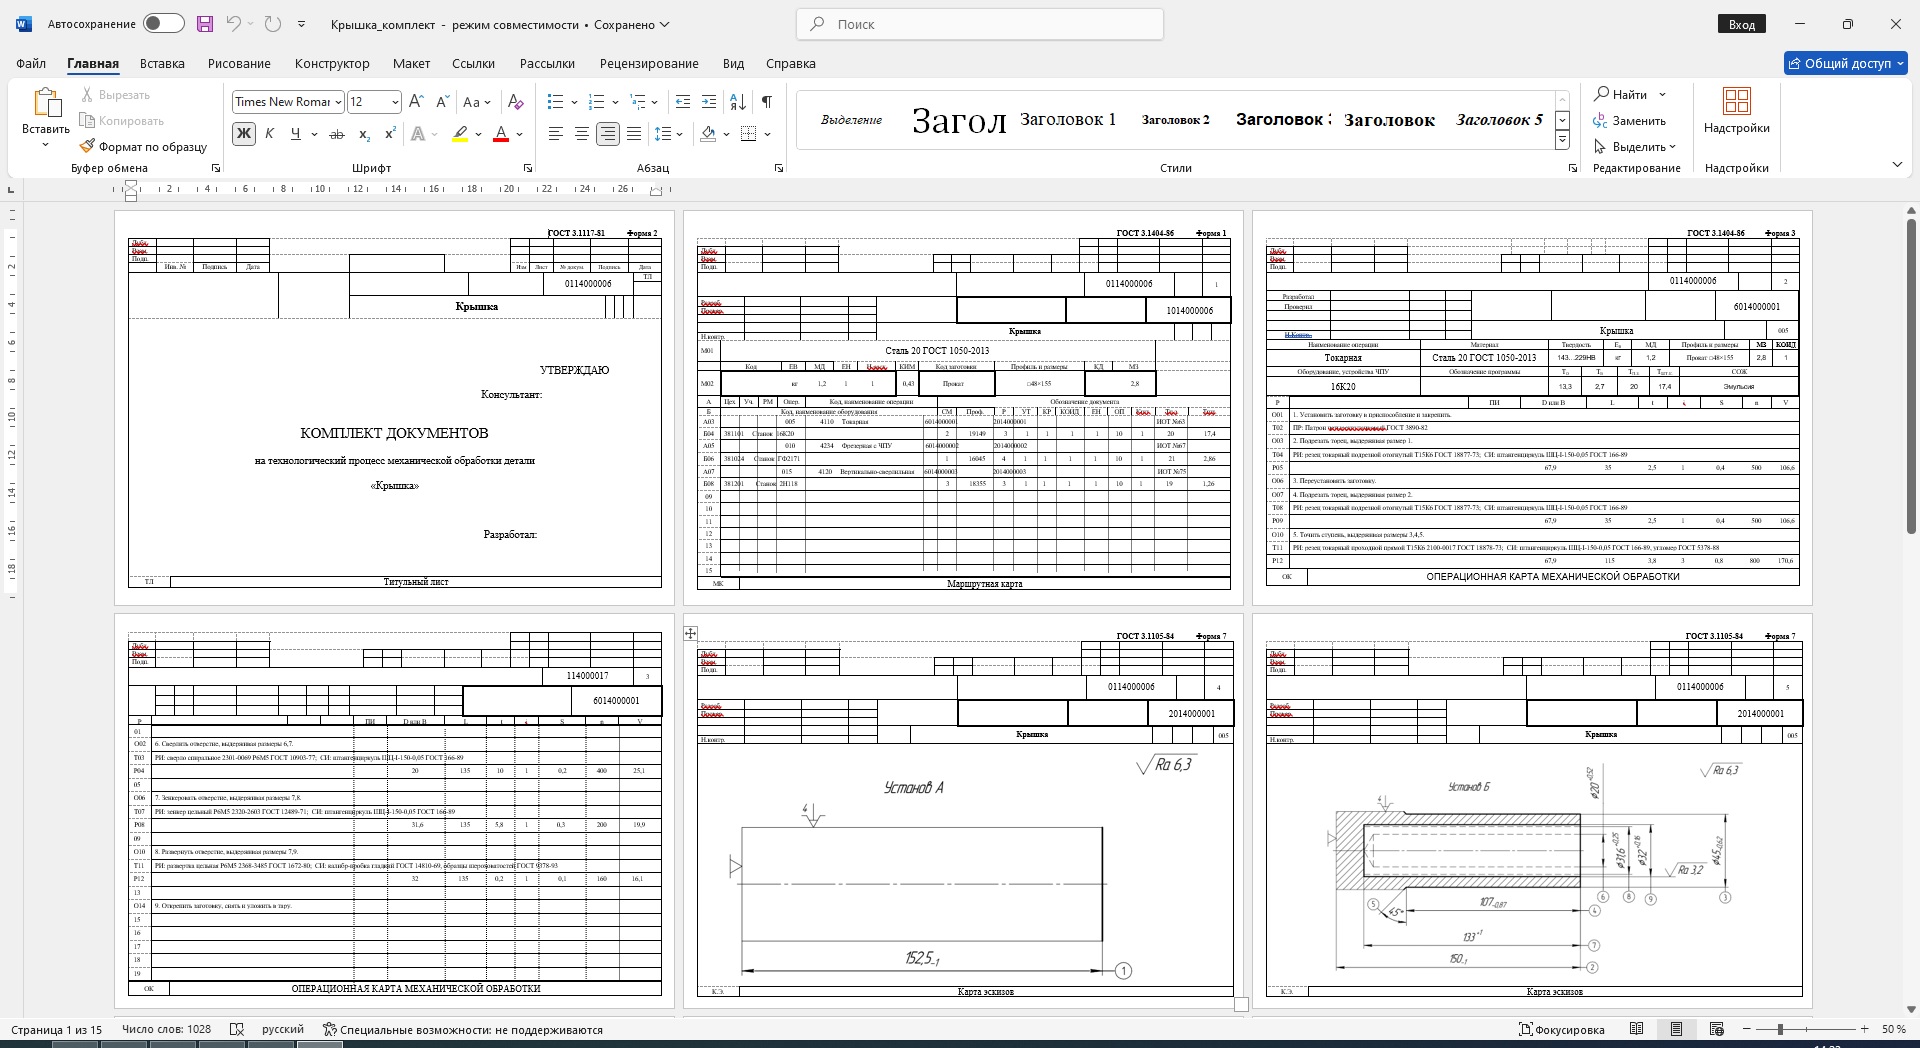Viewport: 1920px width, 1048px height.
Task: Click the Поиск search field
Action: 980,24
